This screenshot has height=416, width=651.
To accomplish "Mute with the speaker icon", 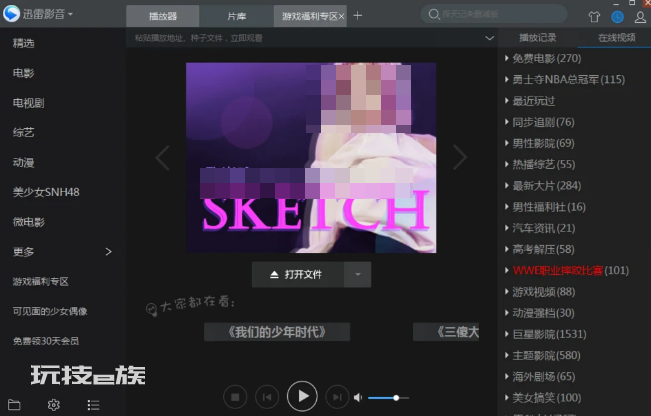I will pos(358,398).
